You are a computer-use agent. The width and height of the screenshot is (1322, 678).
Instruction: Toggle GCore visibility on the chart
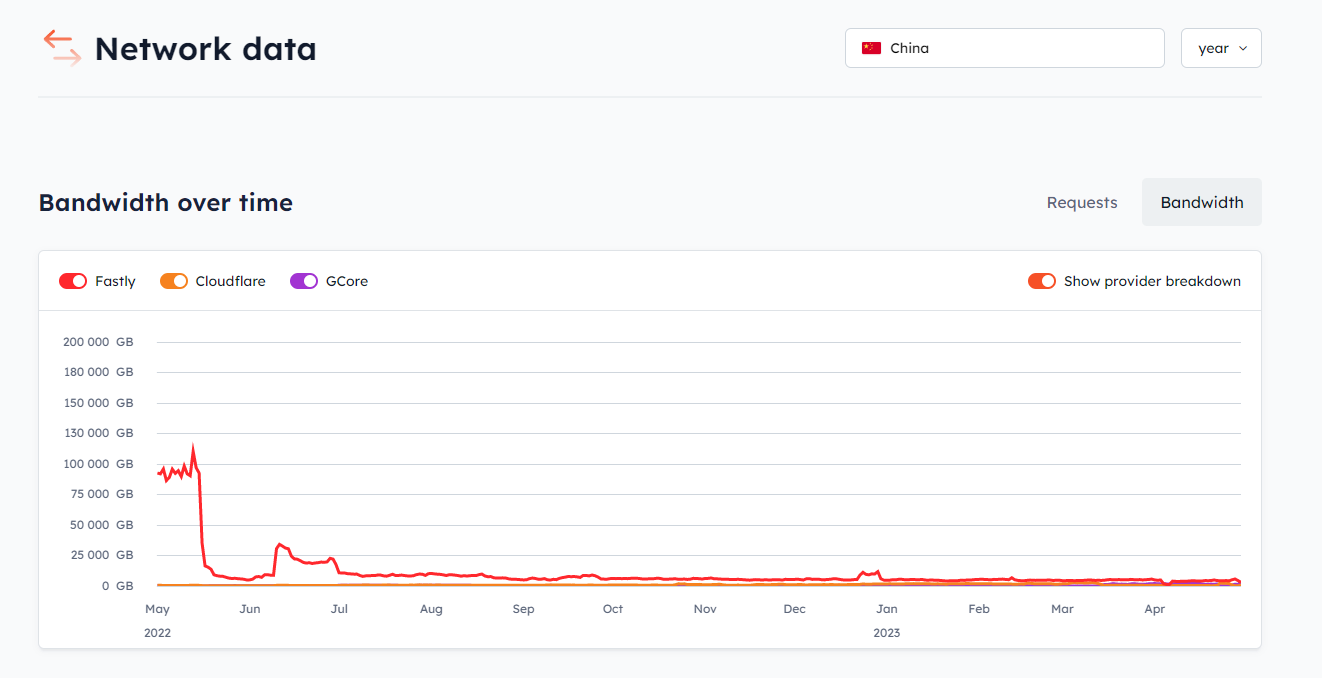[303, 281]
